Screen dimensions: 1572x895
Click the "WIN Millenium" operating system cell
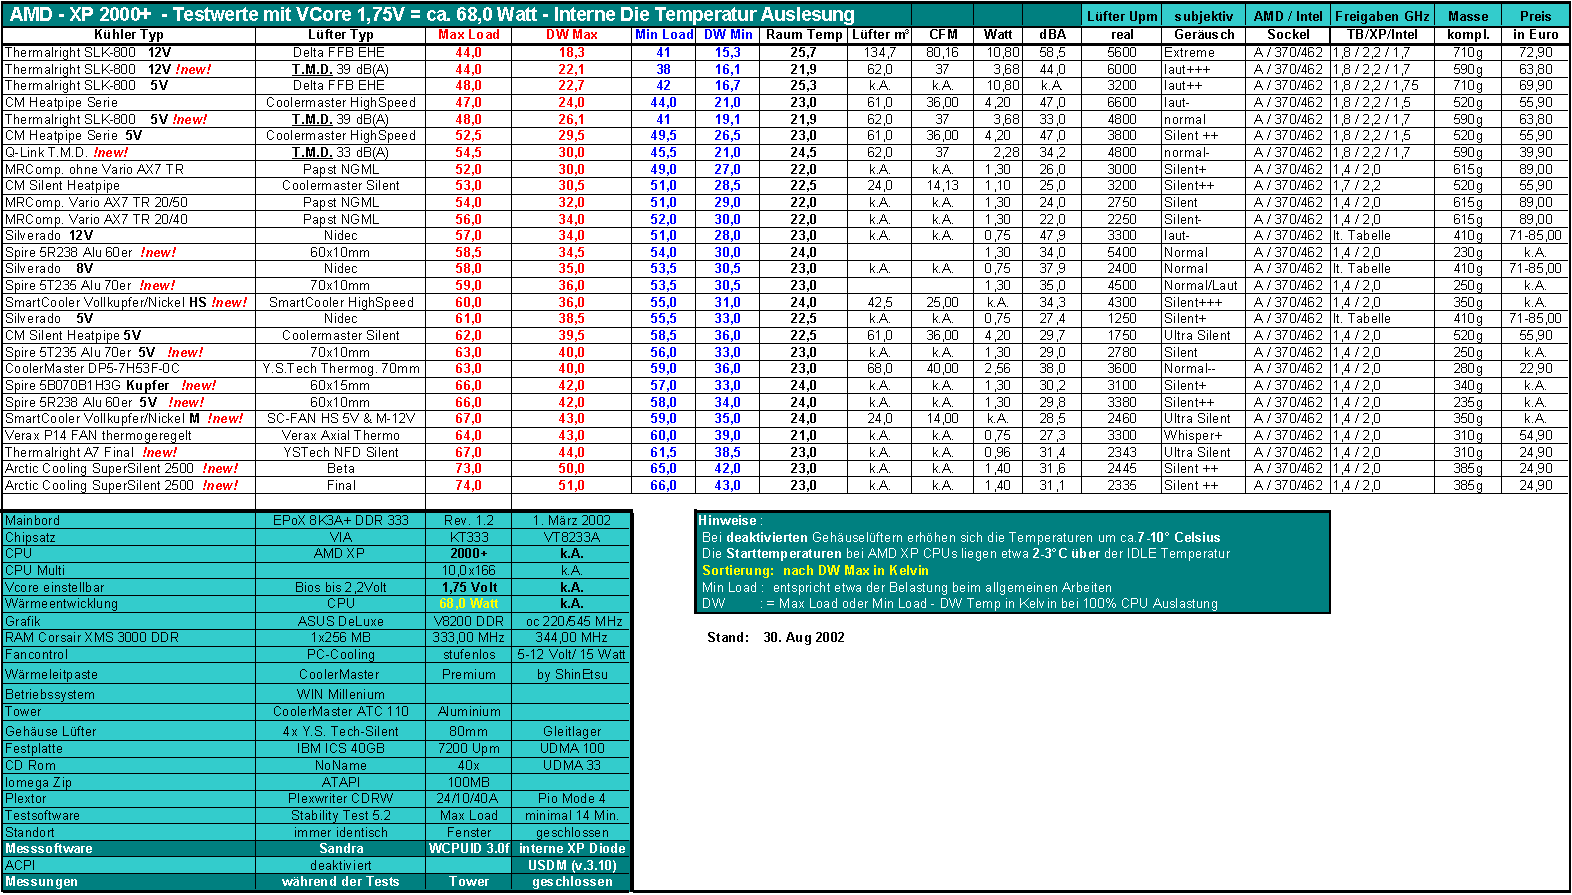pyautogui.click(x=341, y=694)
